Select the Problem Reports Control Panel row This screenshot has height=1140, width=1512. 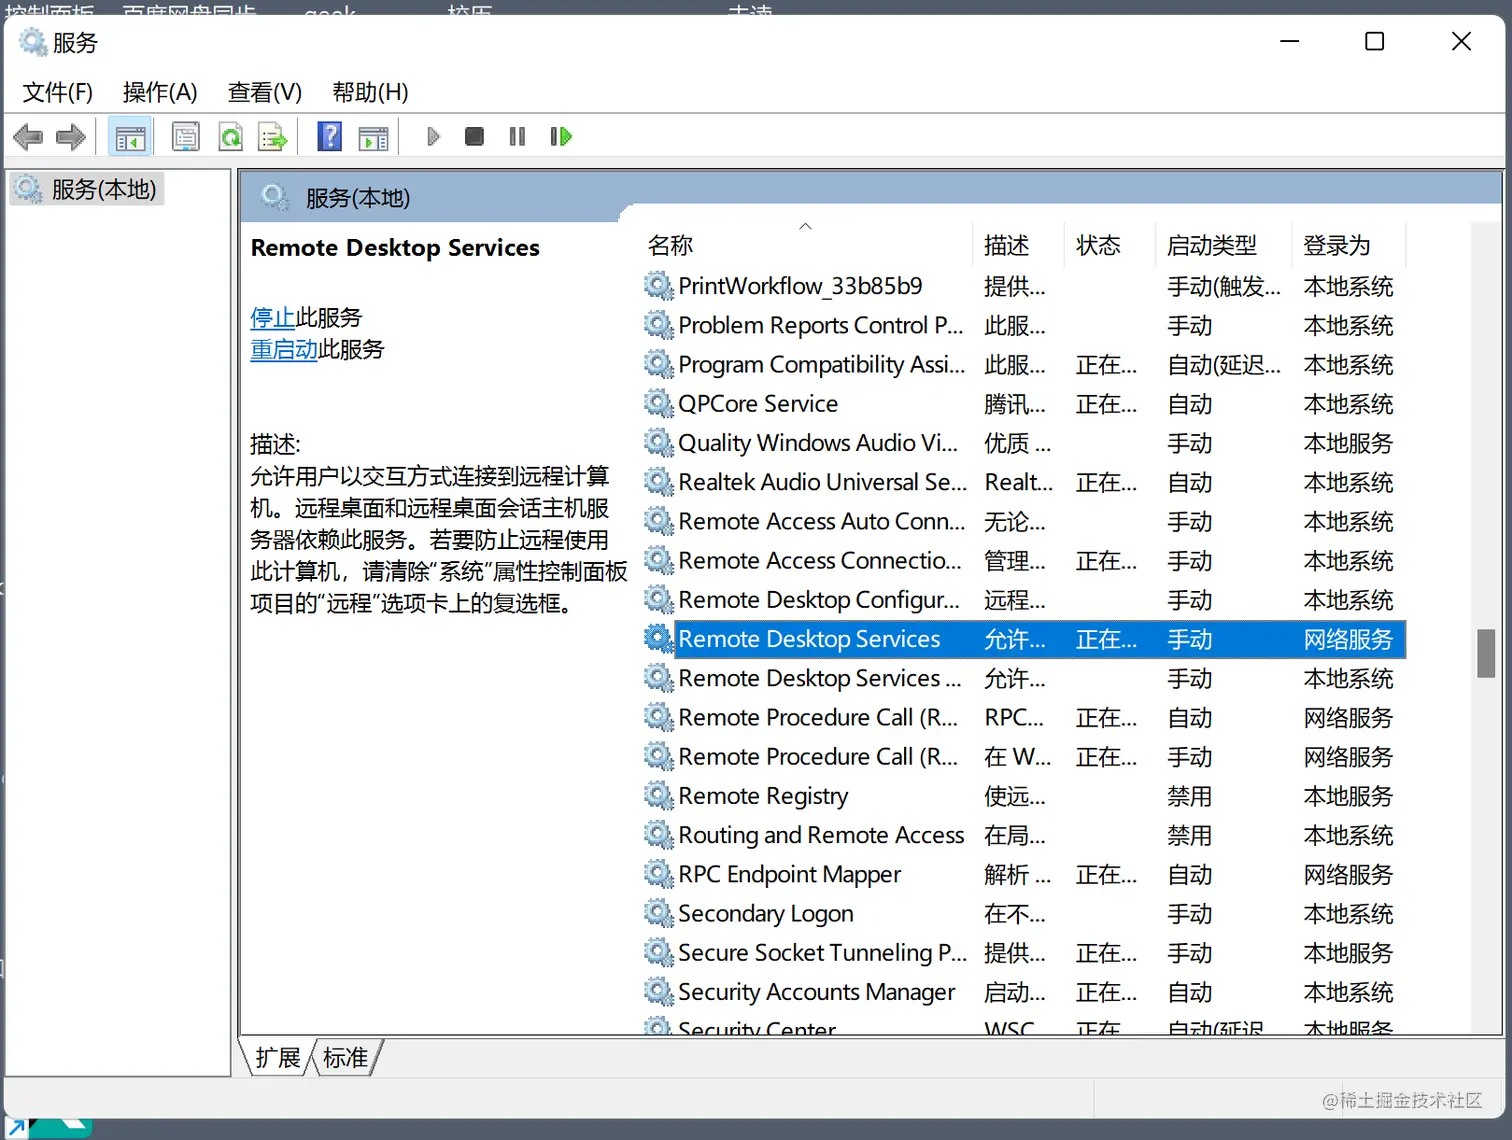point(1024,325)
